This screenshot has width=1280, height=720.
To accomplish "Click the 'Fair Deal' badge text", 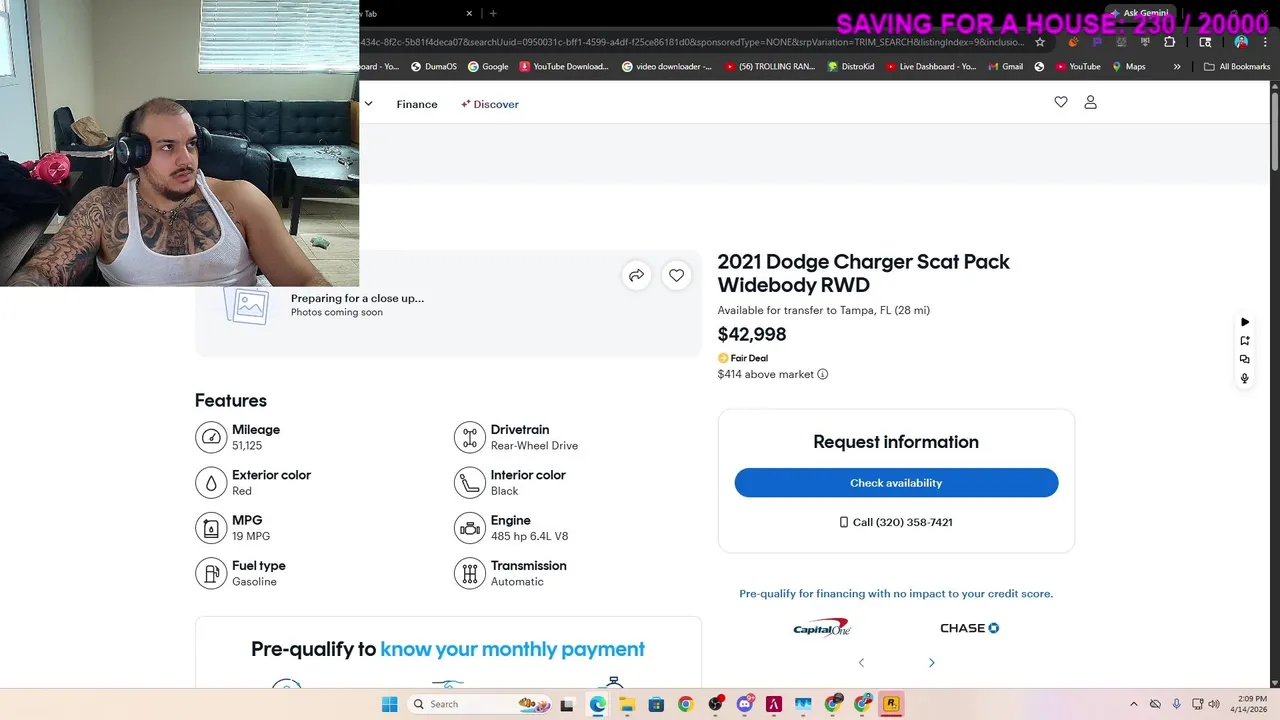I will (x=749, y=358).
